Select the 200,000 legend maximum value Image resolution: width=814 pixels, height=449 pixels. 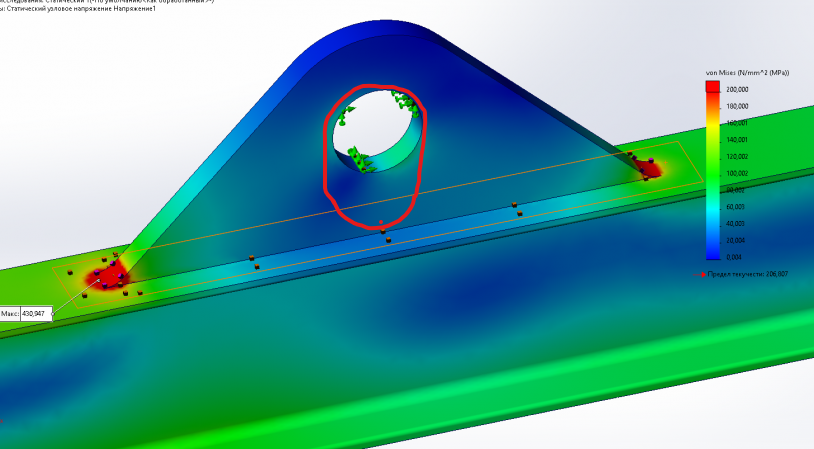pos(737,89)
